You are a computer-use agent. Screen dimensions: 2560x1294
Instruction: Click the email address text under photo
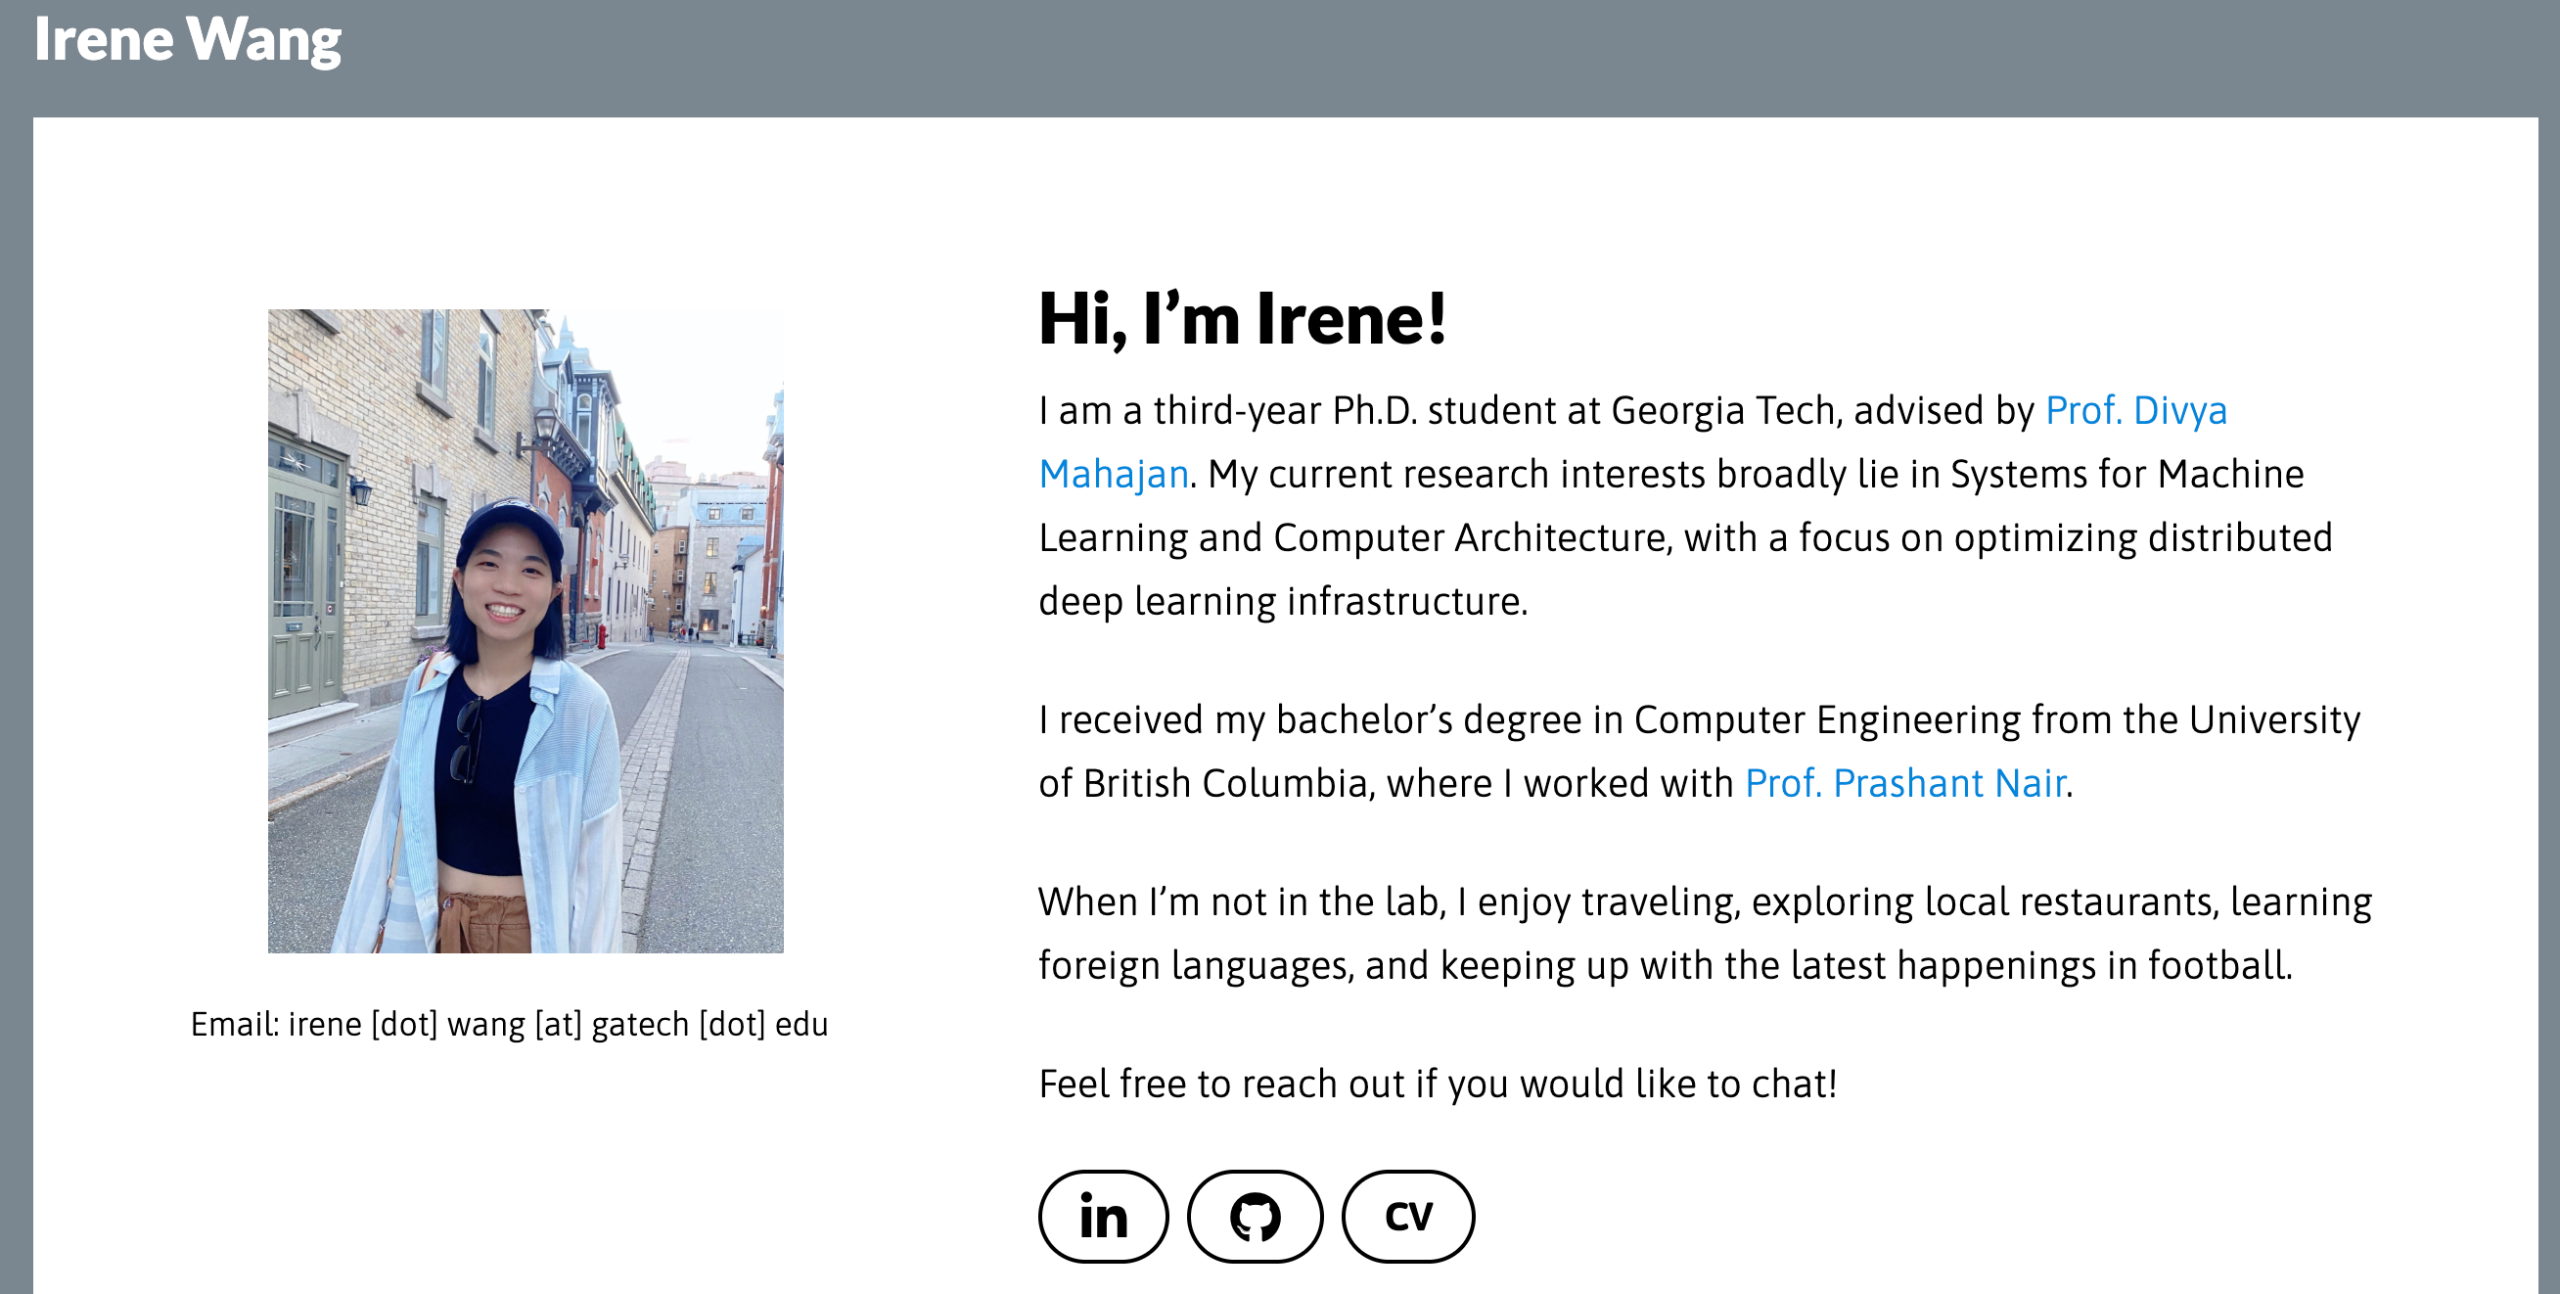click(509, 1025)
